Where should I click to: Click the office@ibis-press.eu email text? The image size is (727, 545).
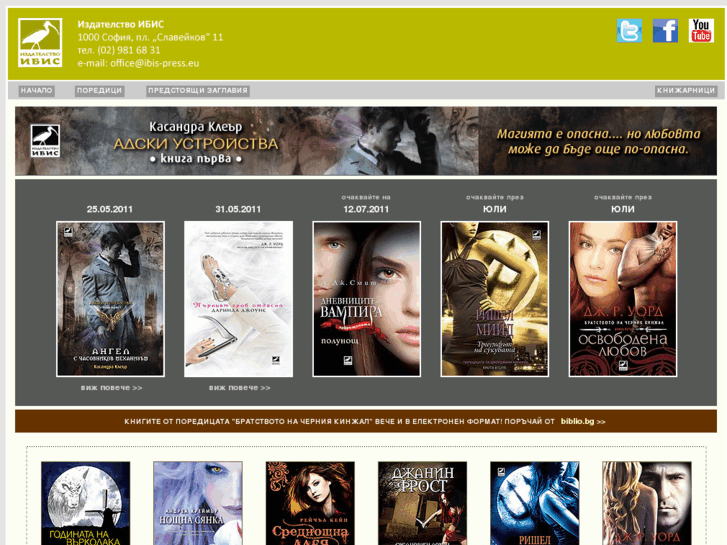(x=154, y=63)
